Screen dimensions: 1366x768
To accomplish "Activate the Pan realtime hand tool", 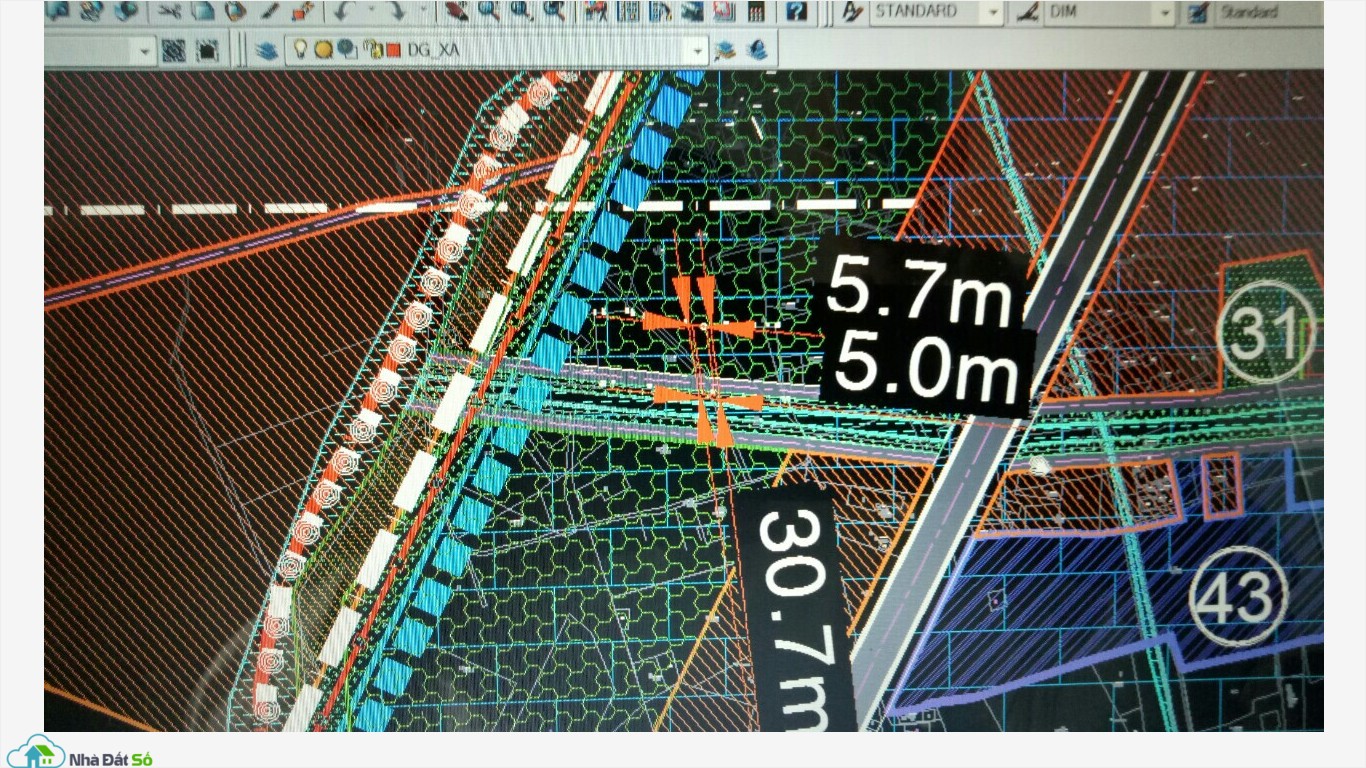I will (456, 11).
